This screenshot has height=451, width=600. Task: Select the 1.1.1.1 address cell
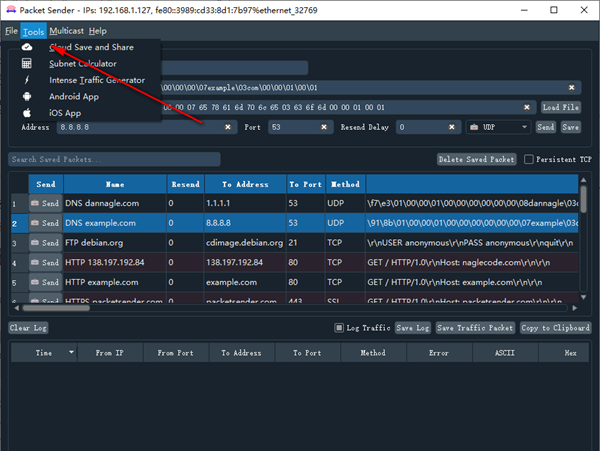pos(245,203)
